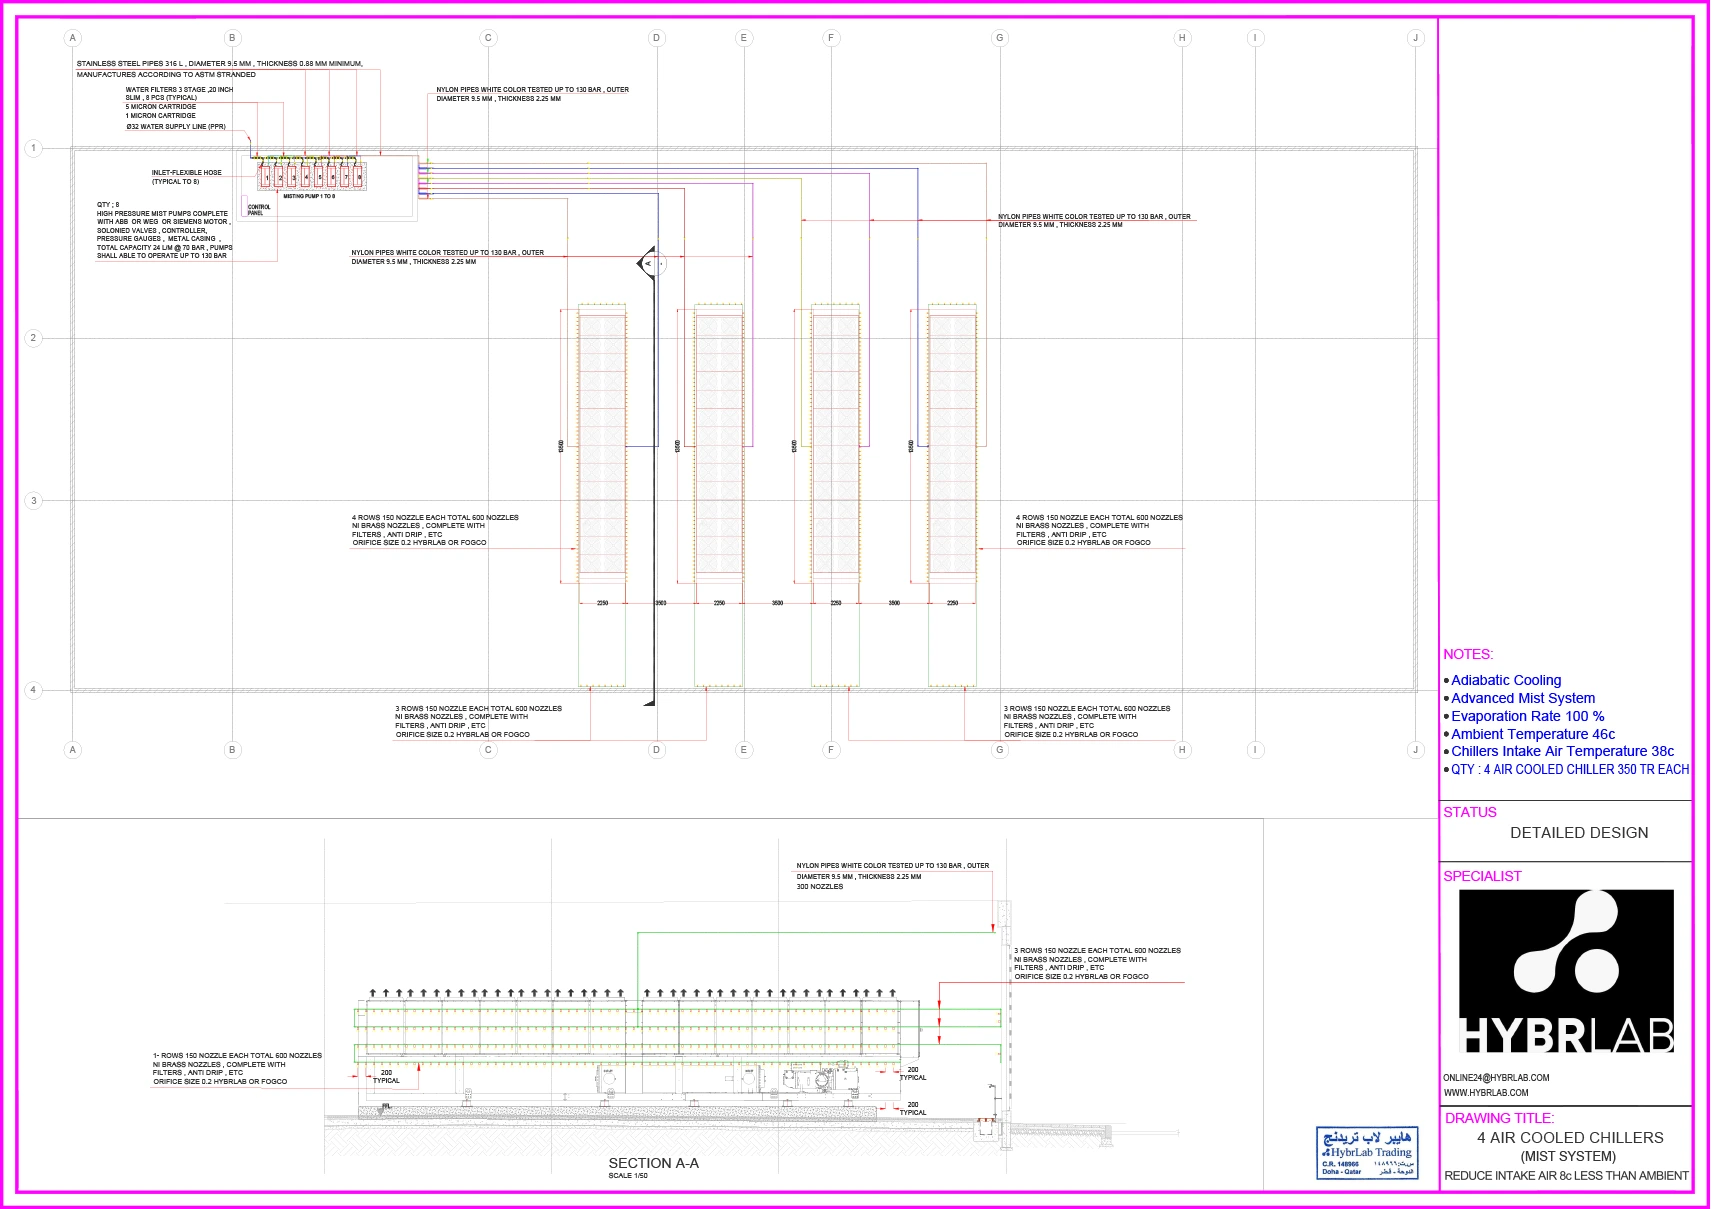
Task: Select the 5 MICRON CARTRIDGE text
Action: (161, 107)
